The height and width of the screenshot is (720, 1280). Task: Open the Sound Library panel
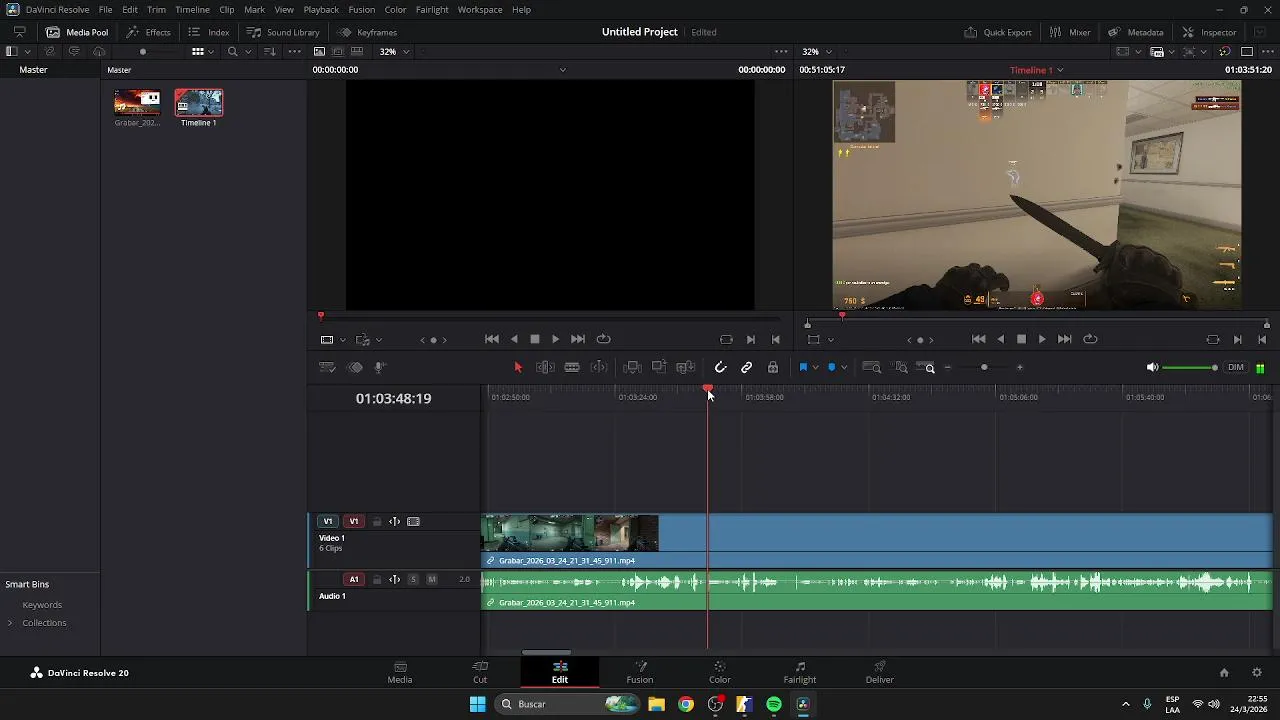pos(283,32)
